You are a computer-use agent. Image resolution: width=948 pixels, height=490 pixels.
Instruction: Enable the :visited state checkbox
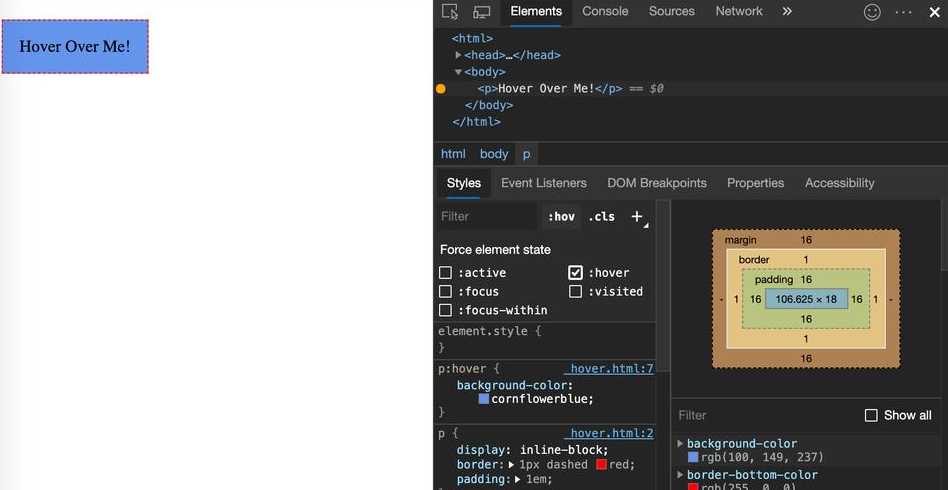tap(575, 292)
